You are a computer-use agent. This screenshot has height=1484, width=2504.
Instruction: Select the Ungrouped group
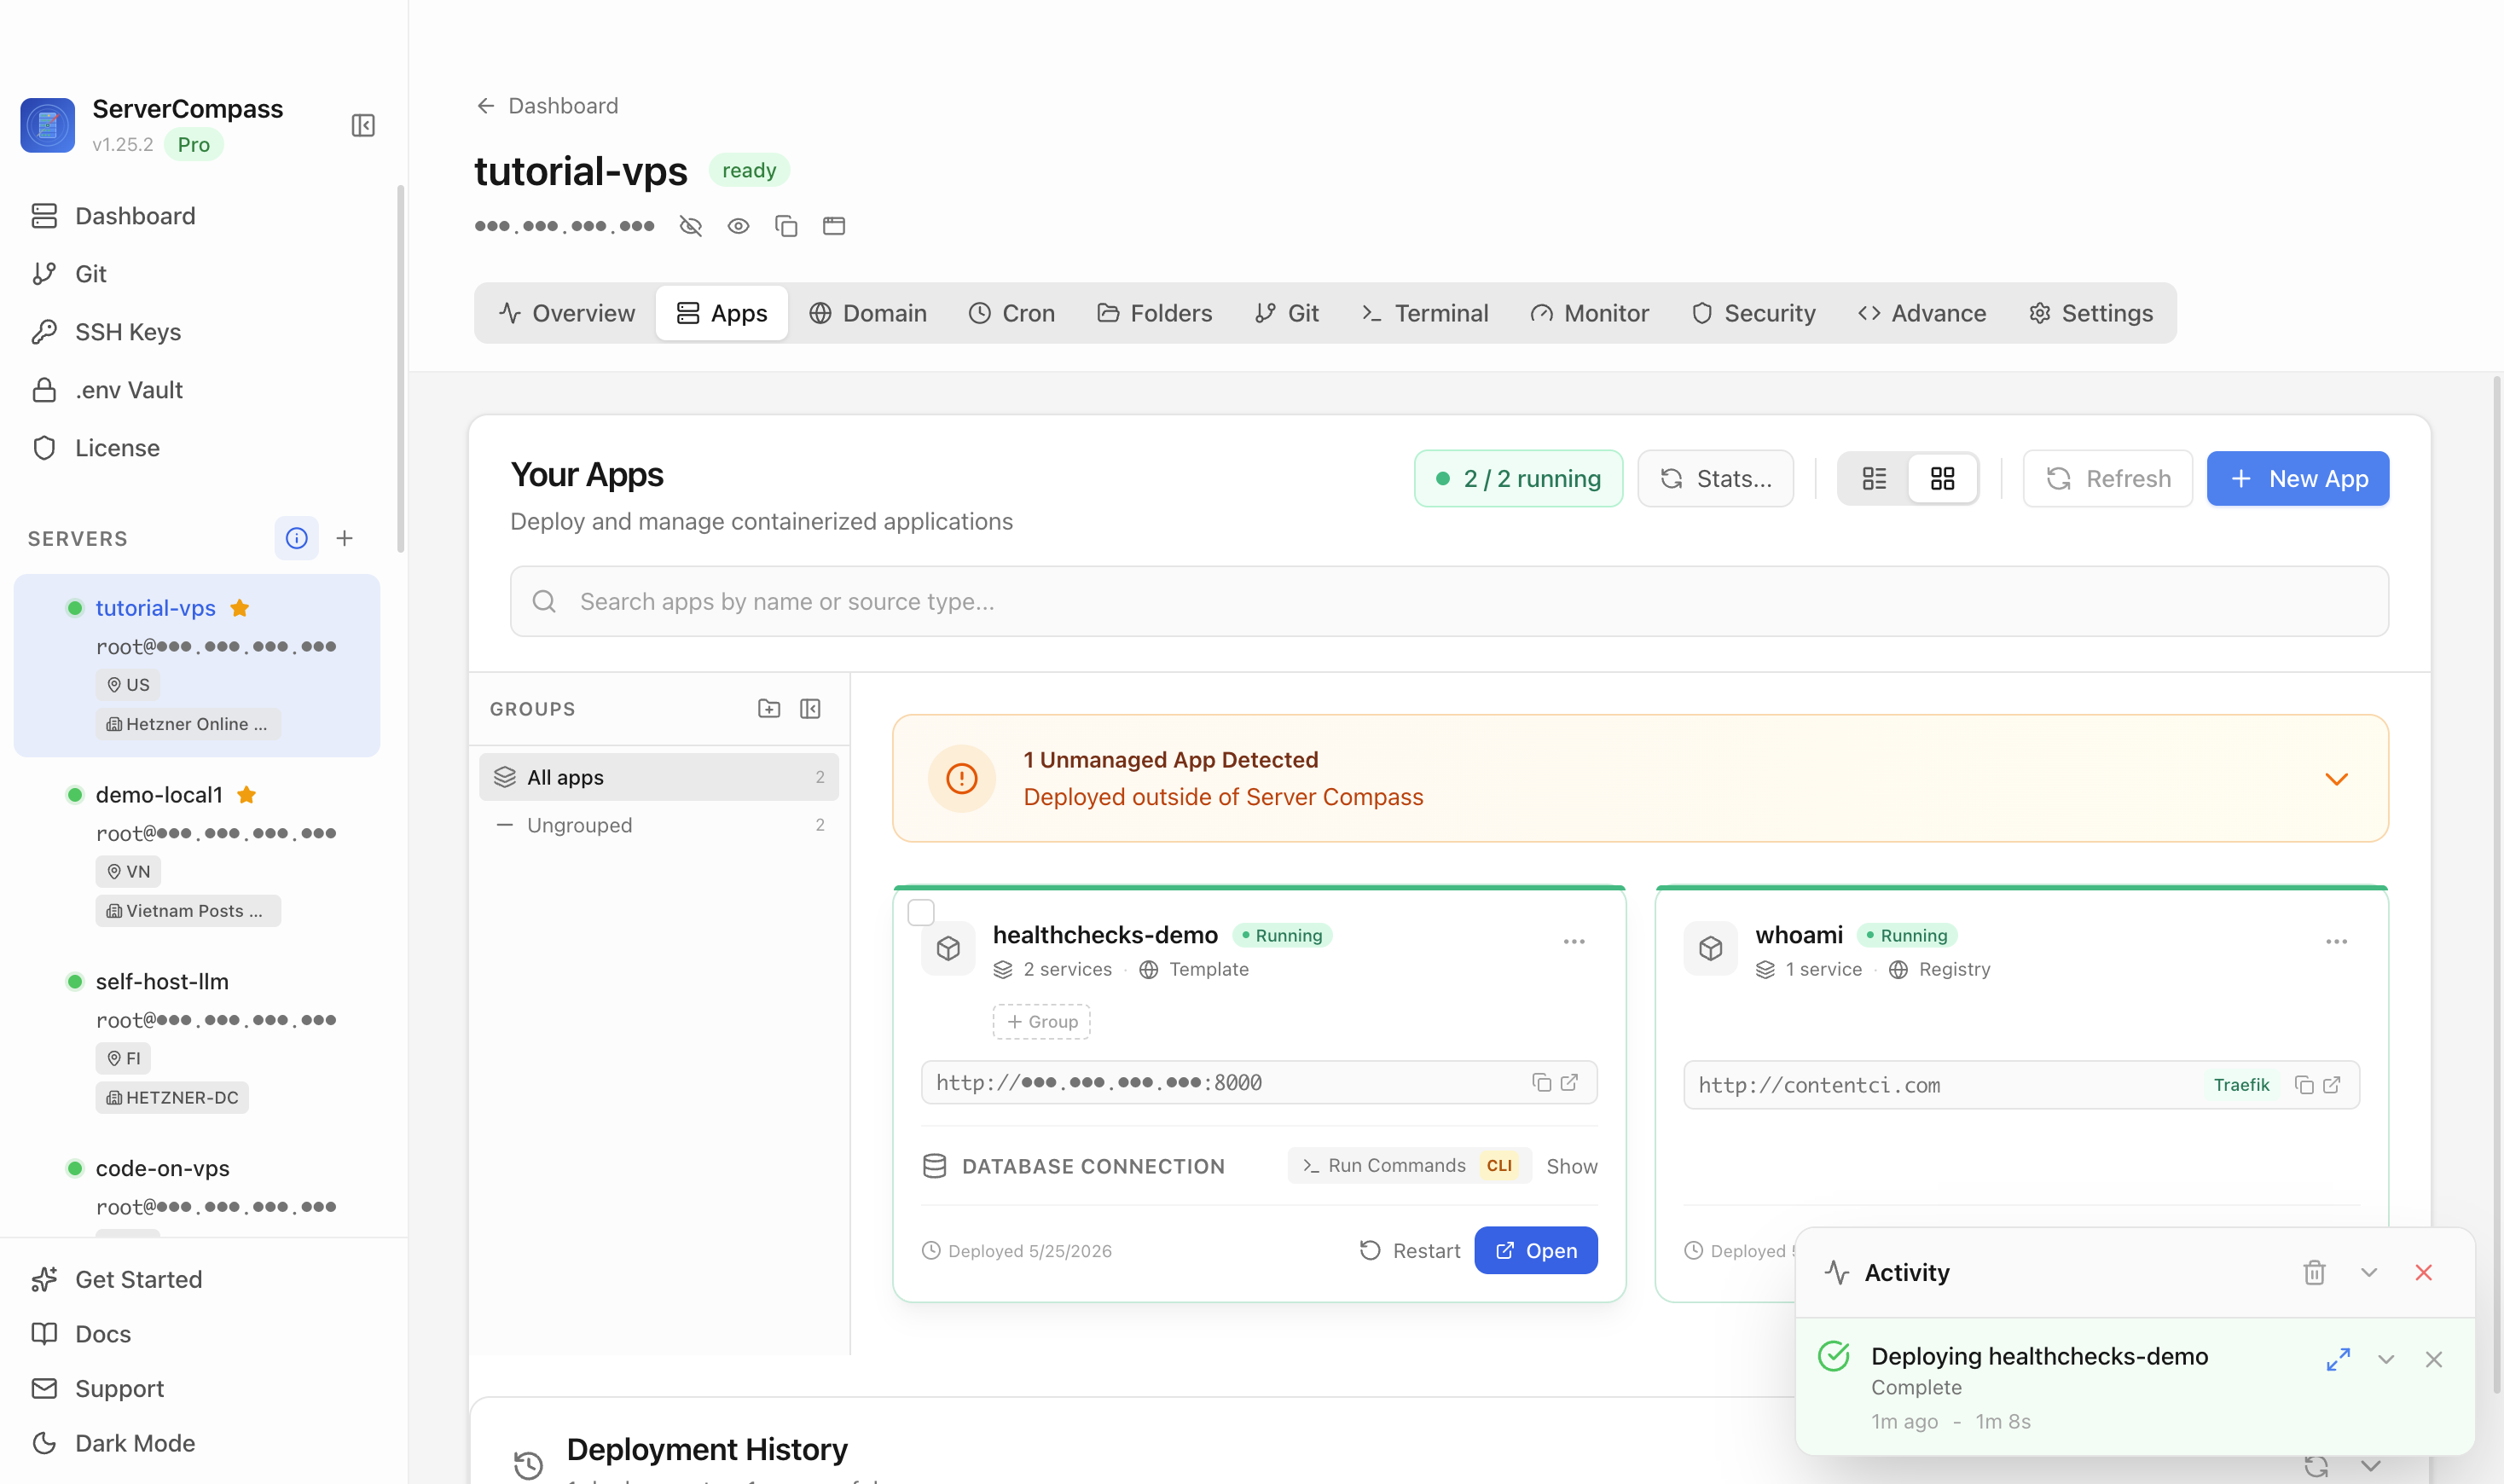click(x=659, y=825)
